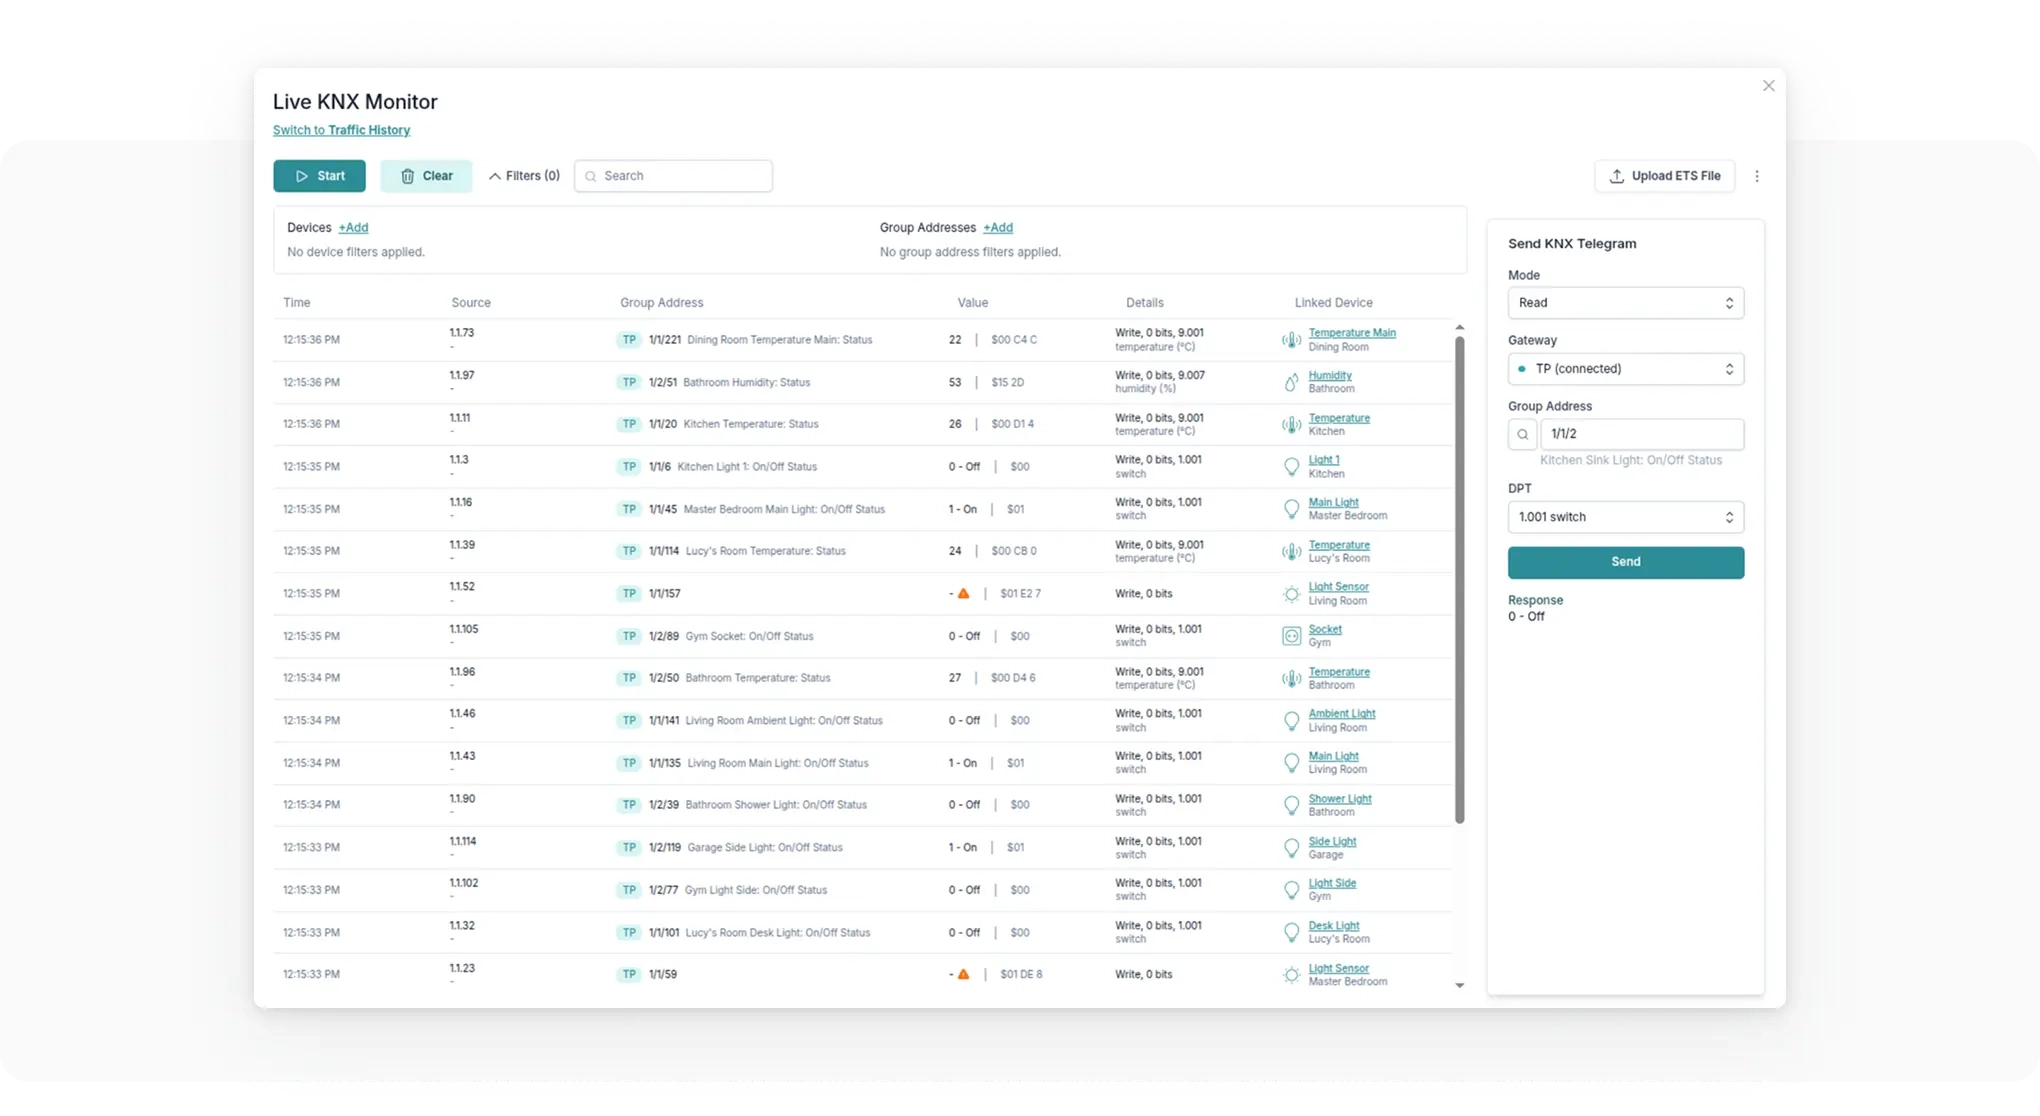The width and height of the screenshot is (2040, 1116).
Task: Open the DPT dropdown showing 1.001 switch
Action: coord(1625,517)
